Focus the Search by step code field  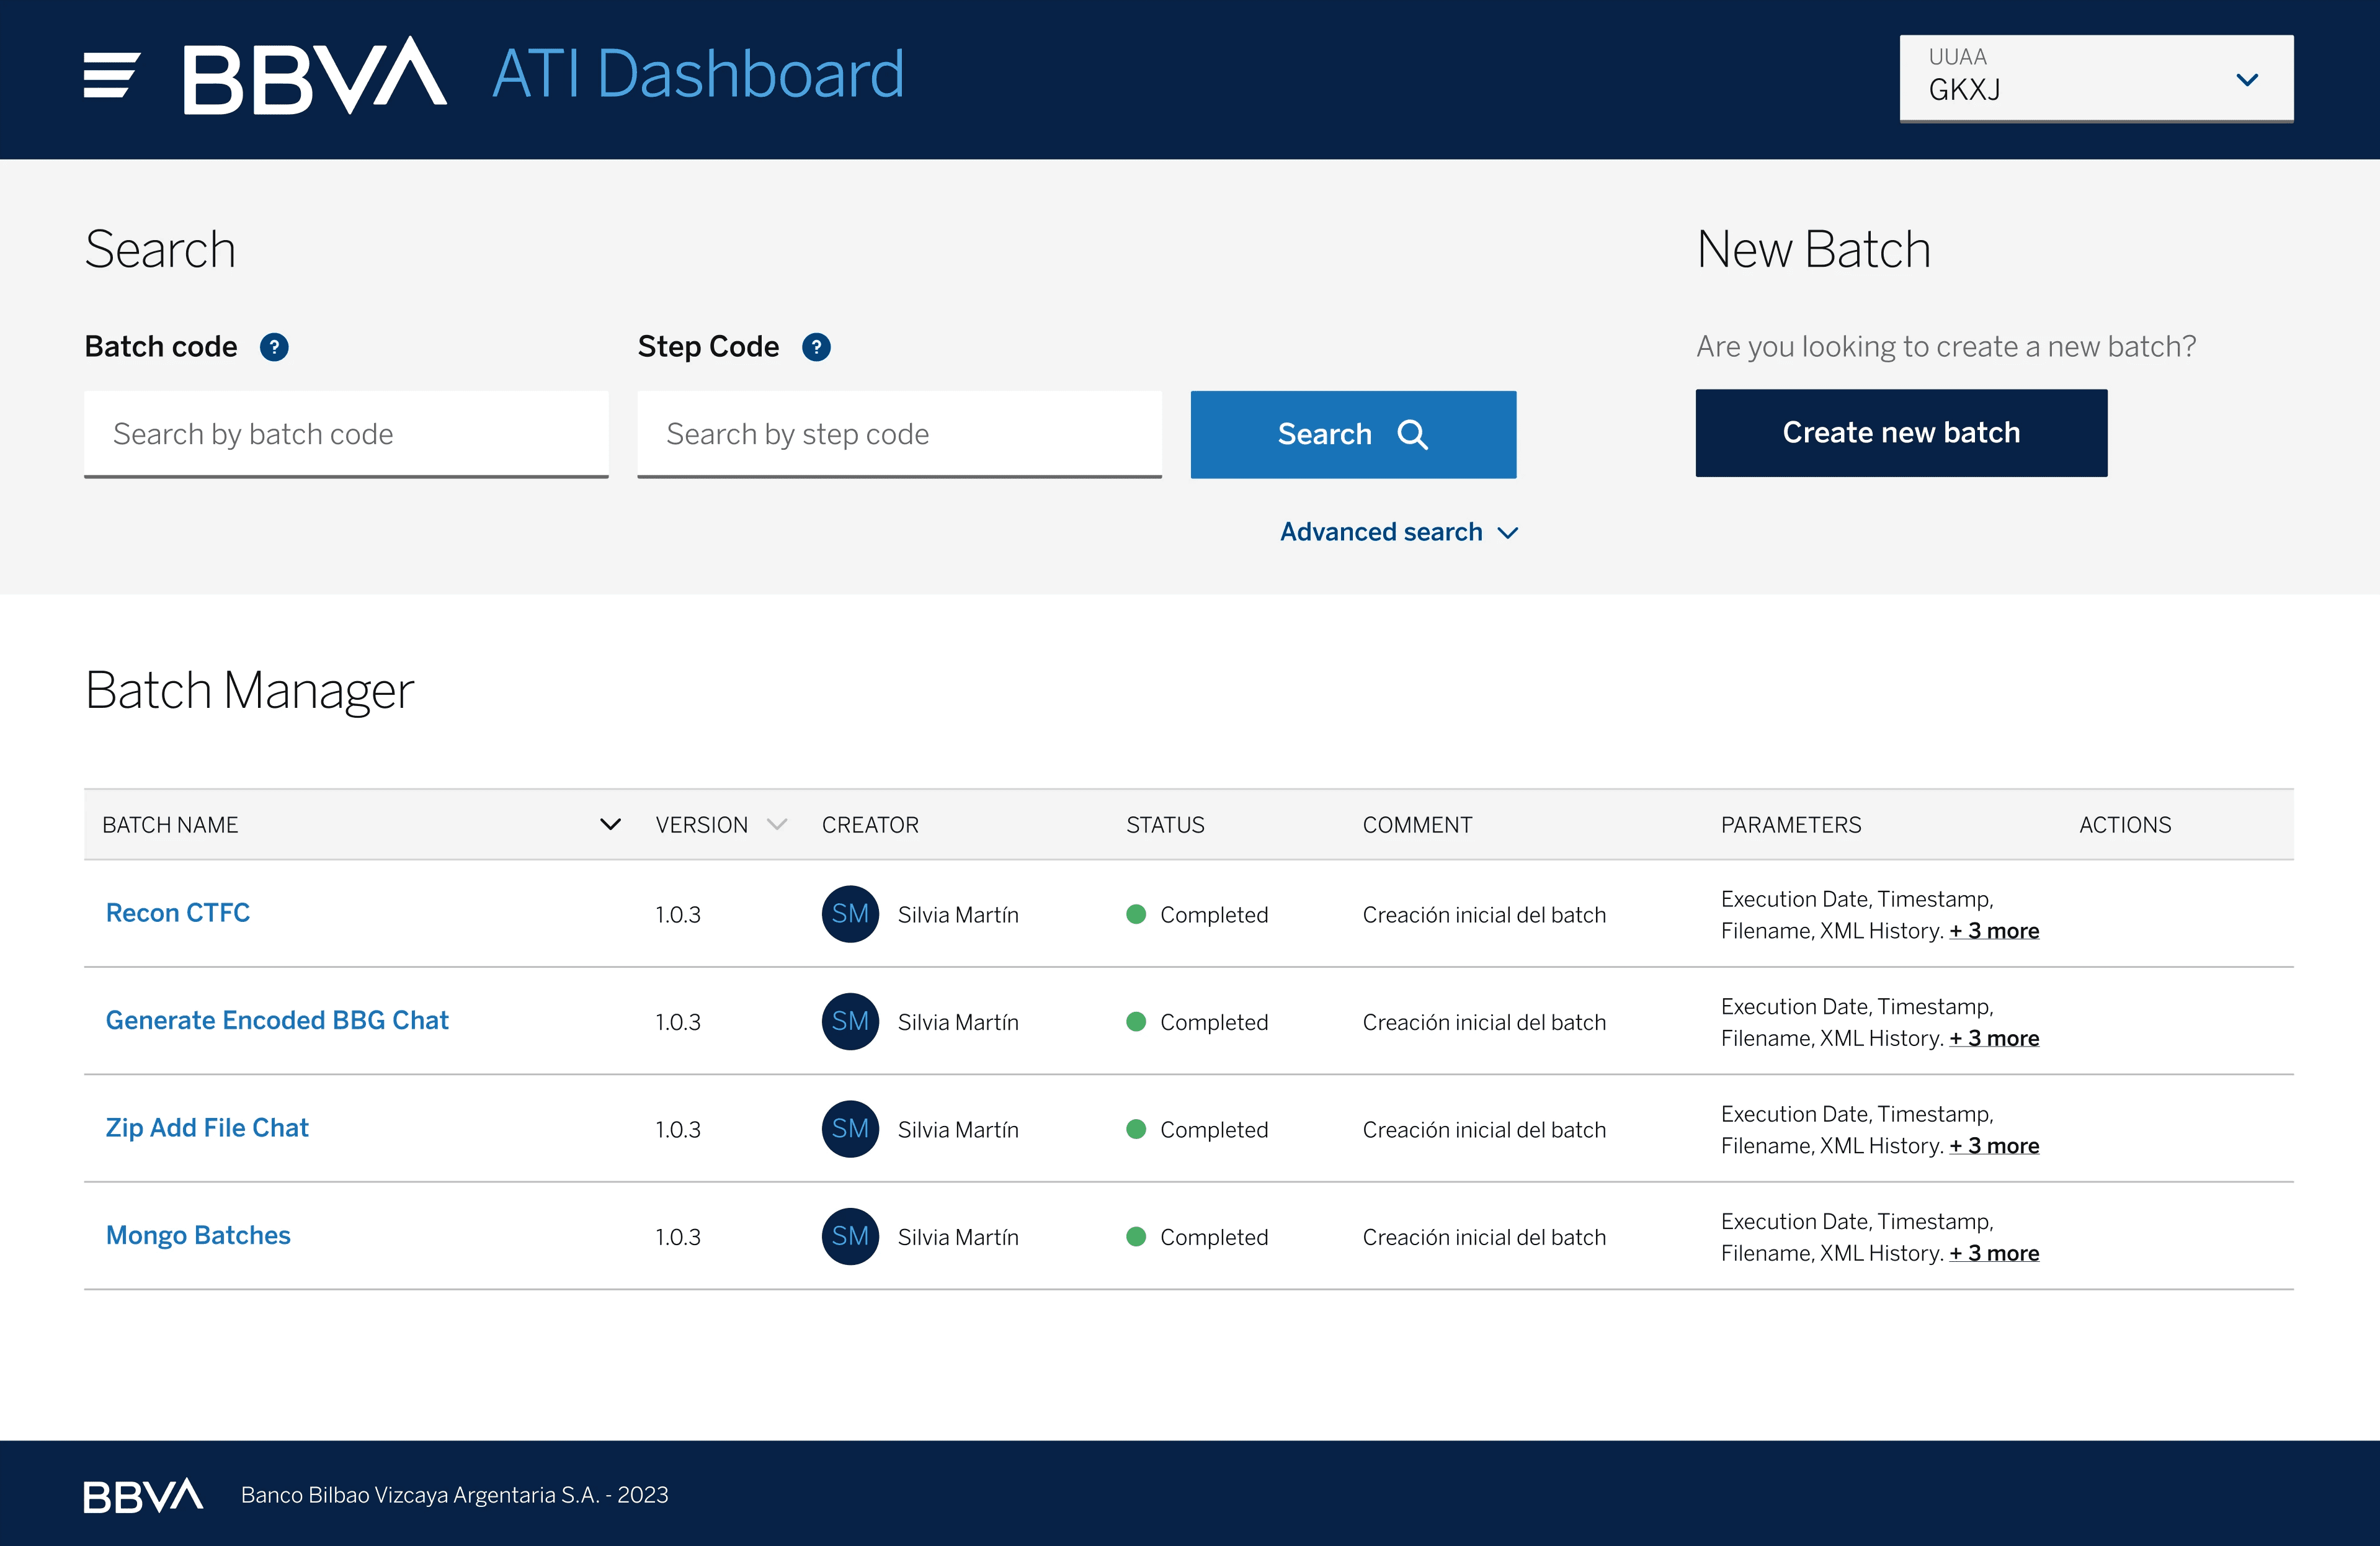899,434
